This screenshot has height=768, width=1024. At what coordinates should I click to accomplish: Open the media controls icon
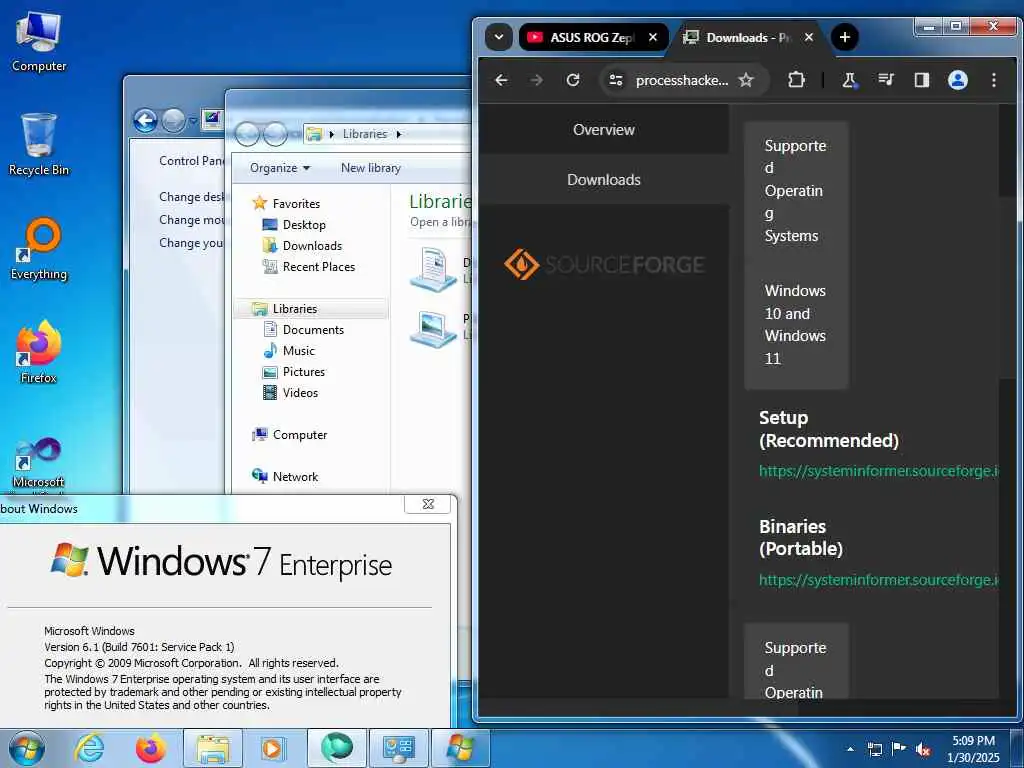click(x=886, y=80)
